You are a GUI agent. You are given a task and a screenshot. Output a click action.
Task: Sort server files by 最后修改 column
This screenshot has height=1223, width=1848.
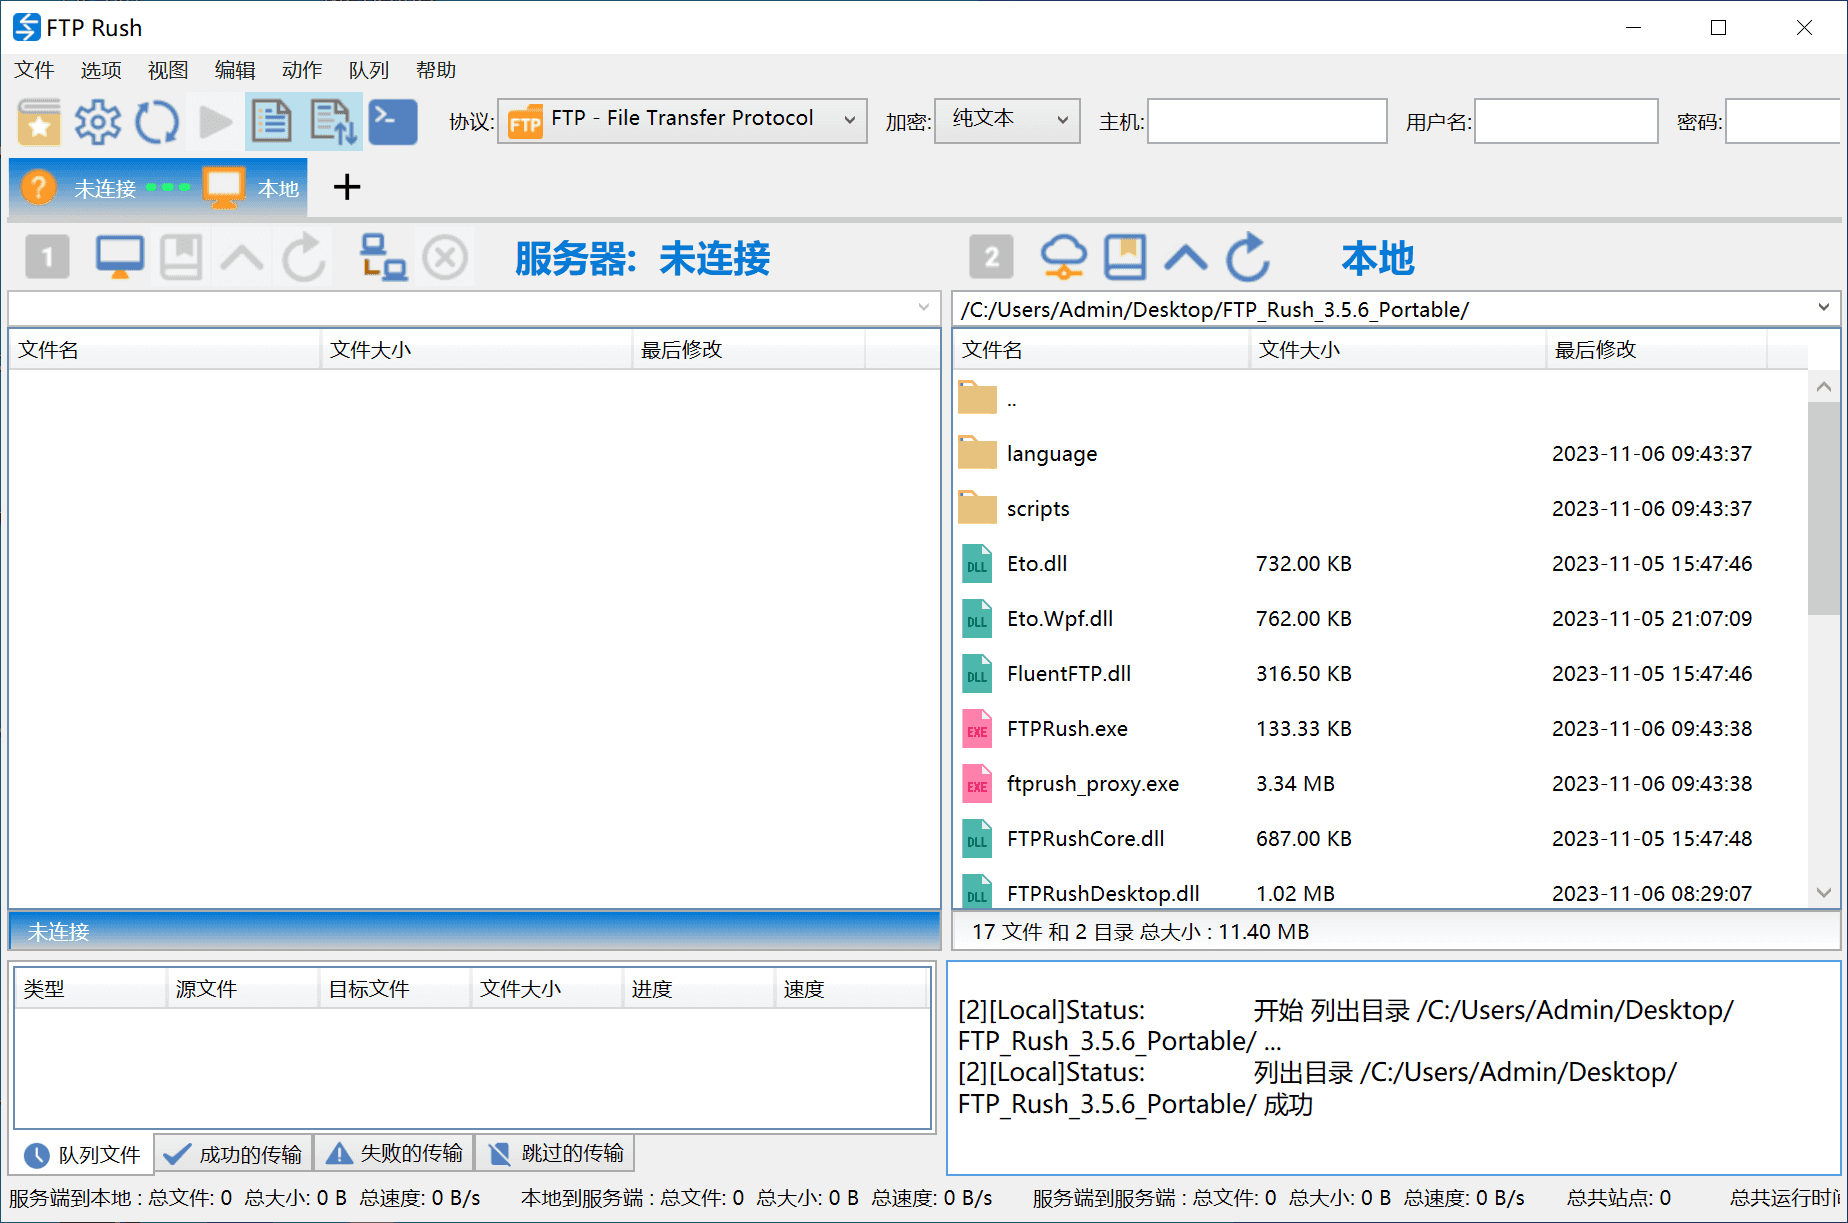(748, 350)
